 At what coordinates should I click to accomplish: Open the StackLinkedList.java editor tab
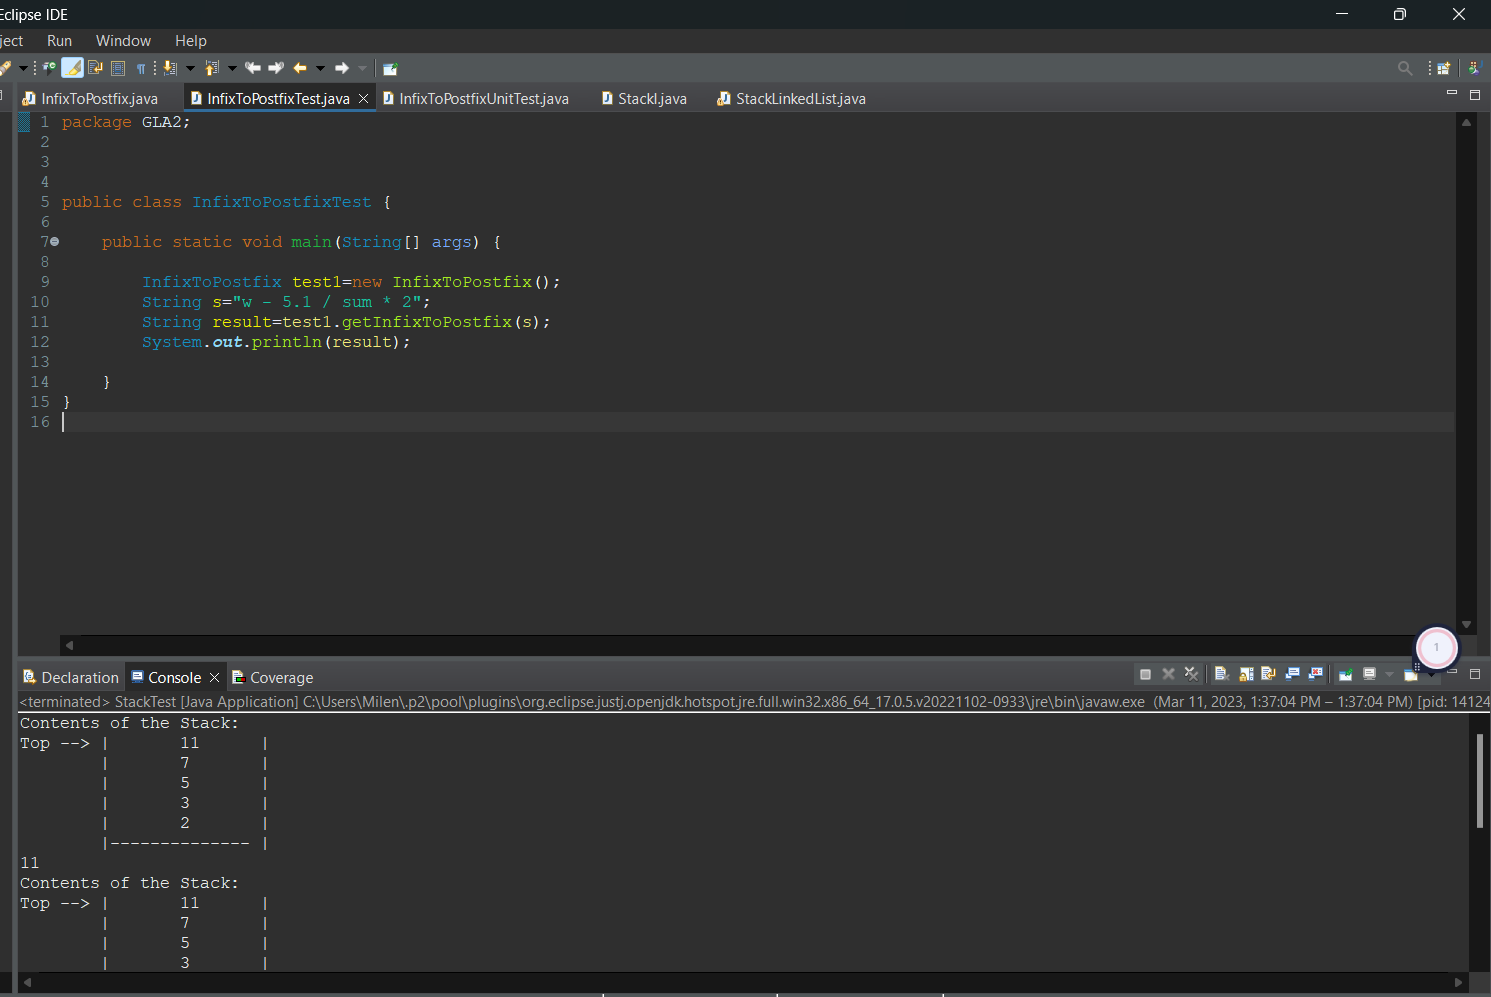pos(791,98)
